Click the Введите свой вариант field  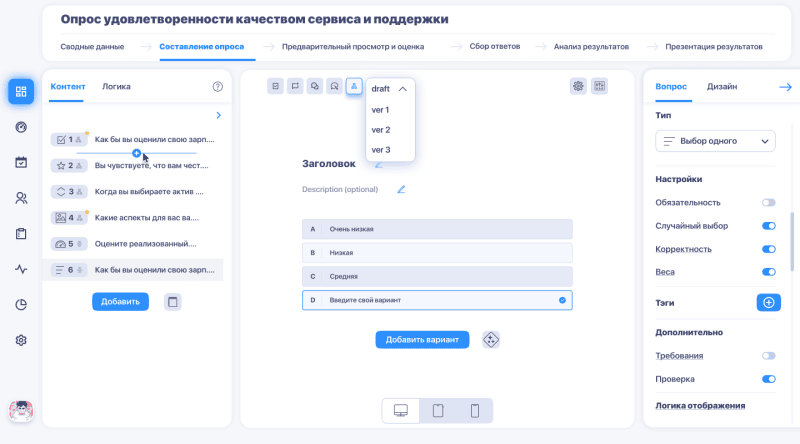tap(437, 300)
